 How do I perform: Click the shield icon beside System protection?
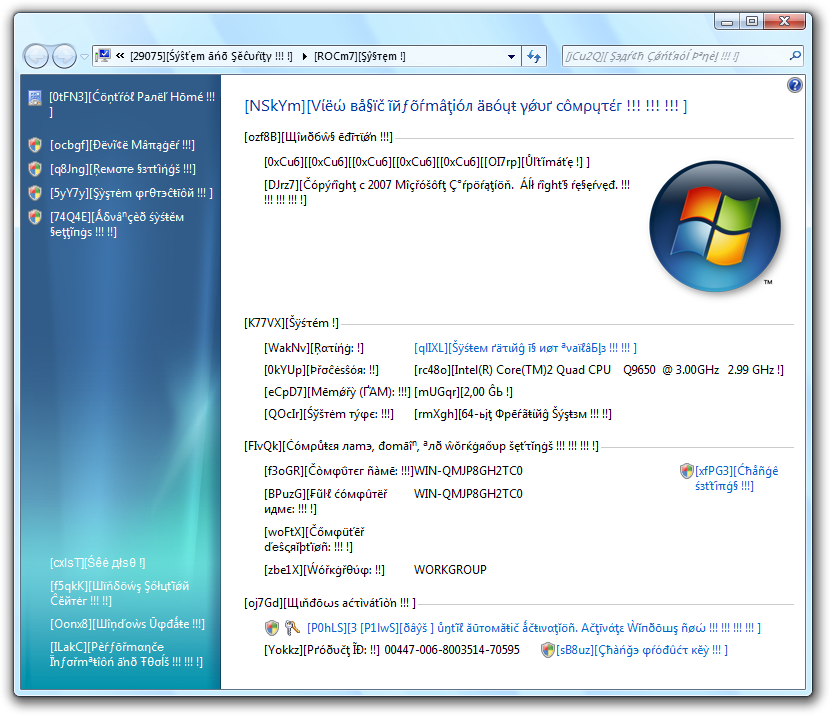pyautogui.click(x=35, y=193)
